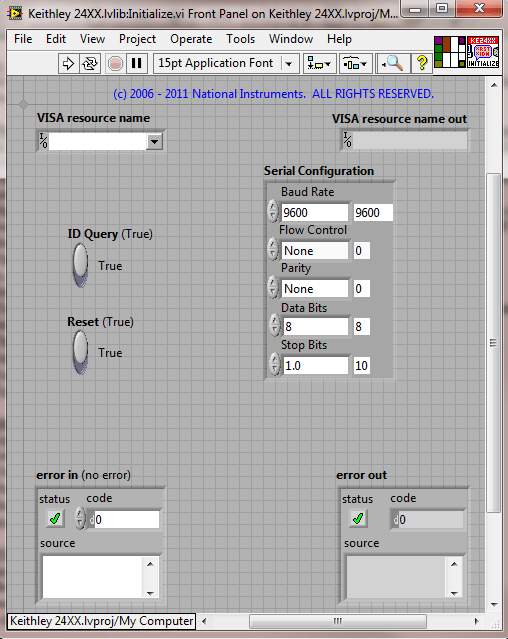This screenshot has height=639, width=508.
Task: Click the Pause button in toolbar
Action: coord(136,64)
